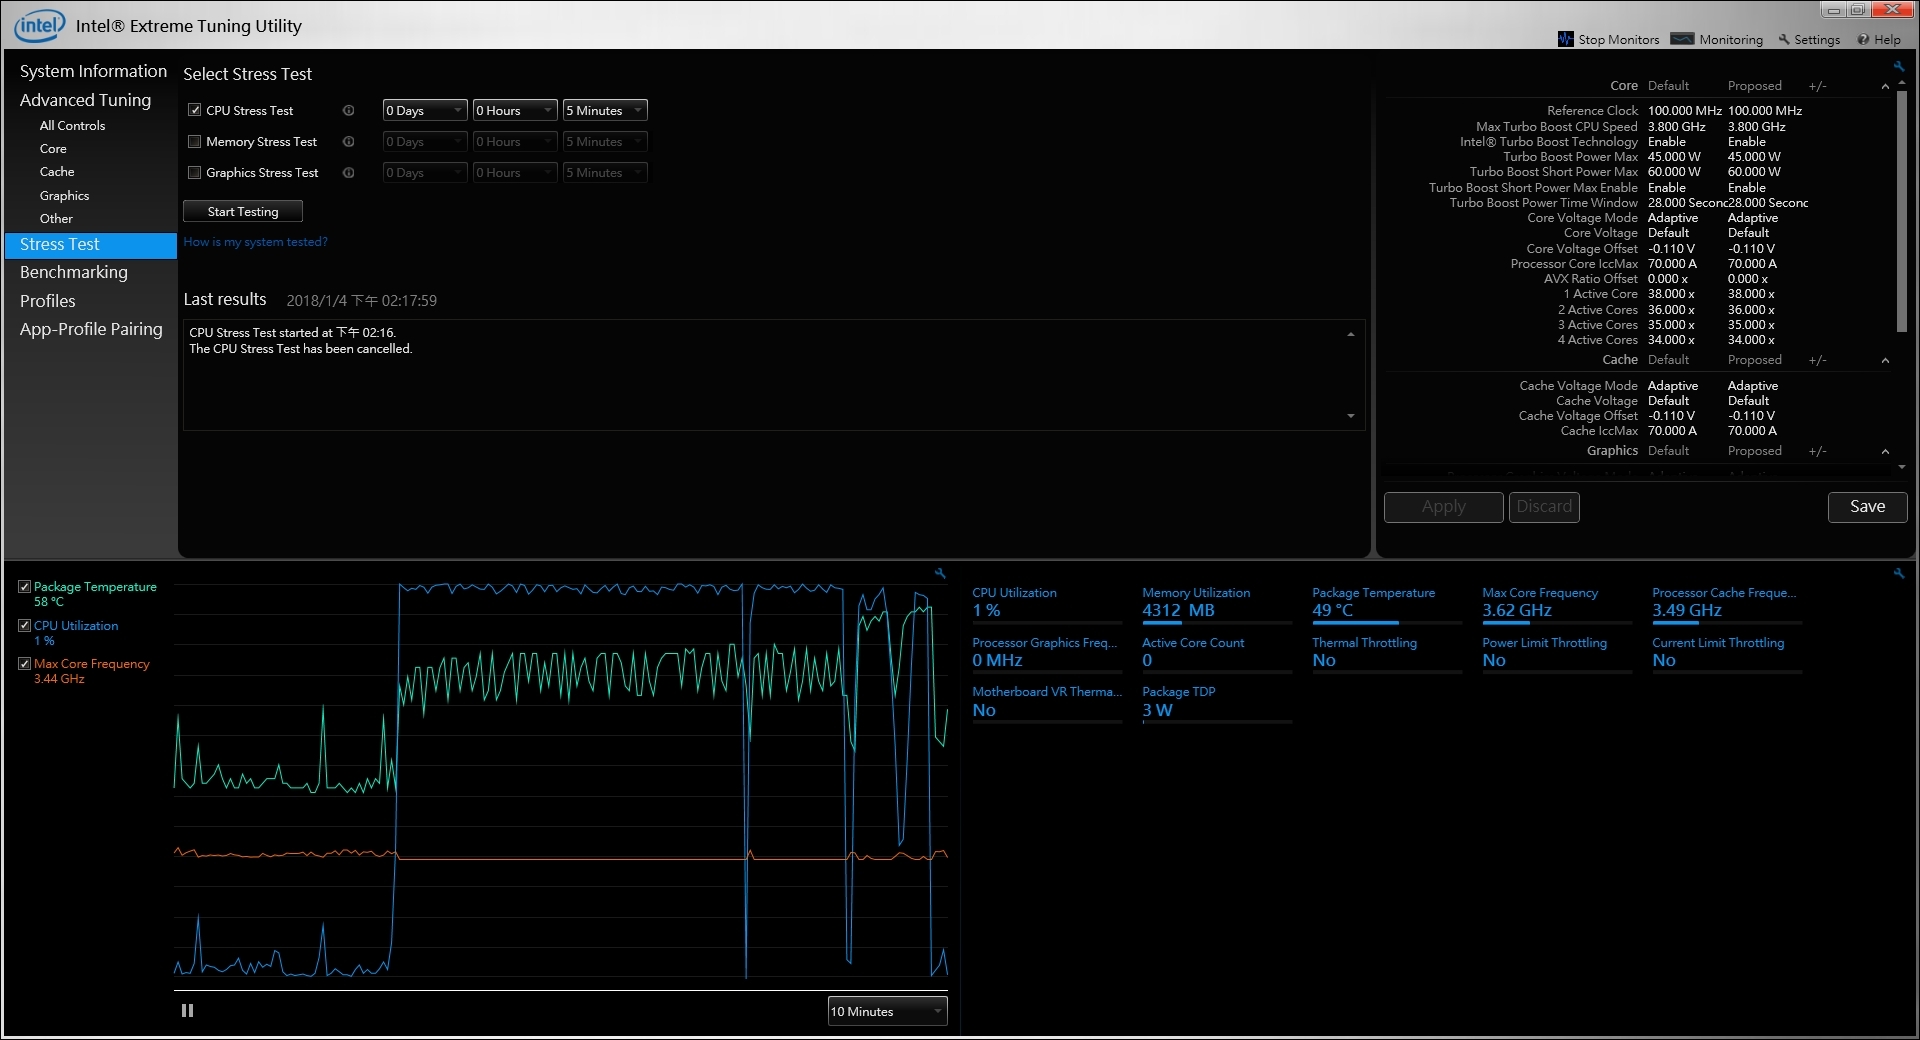Click info icon beside CPU Stress Test
This screenshot has height=1040, width=1920.
coord(349,111)
